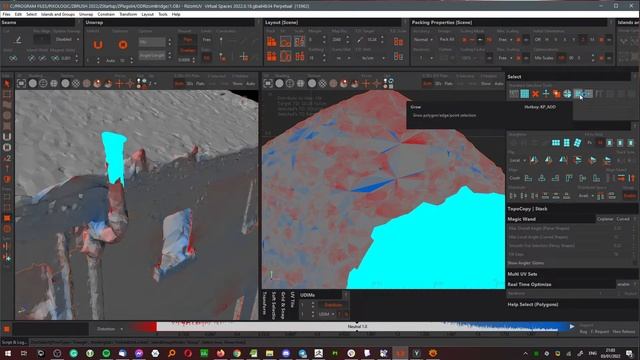The height and width of the screenshot is (360, 640).
Task: Open the UDIM dropdown in UDIMs panel
Action: coord(327,314)
